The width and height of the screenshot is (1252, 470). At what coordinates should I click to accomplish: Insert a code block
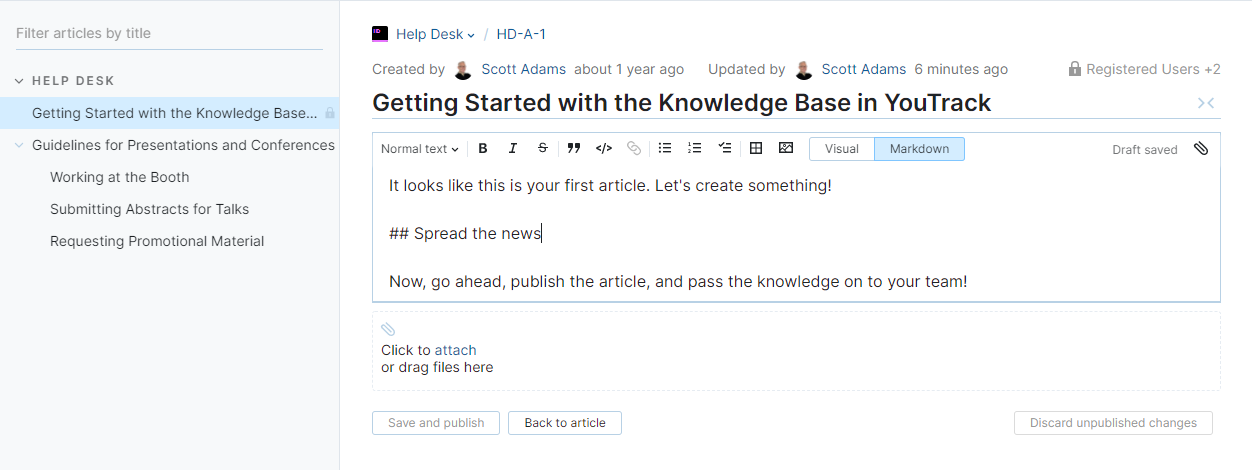[604, 149]
